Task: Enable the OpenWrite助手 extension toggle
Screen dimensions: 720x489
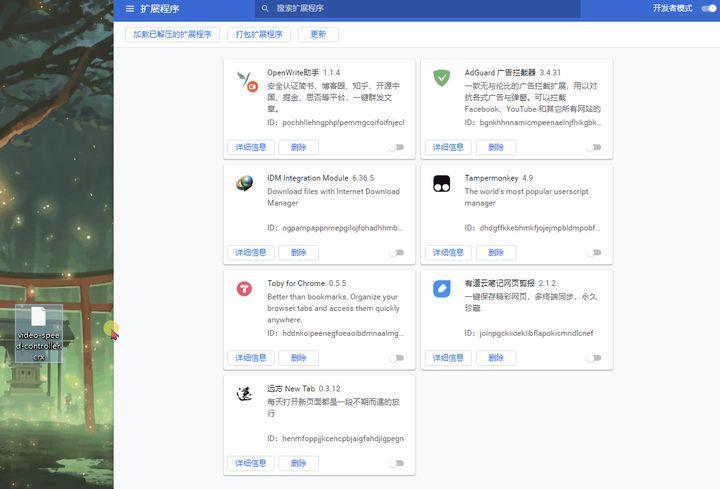Action: pyautogui.click(x=397, y=147)
